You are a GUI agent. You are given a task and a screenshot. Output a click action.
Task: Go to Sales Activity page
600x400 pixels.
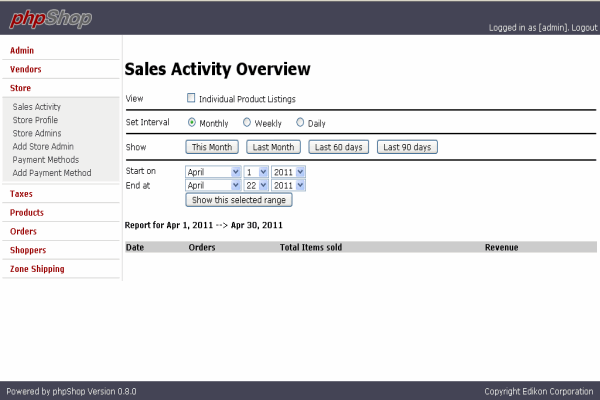[37, 107]
